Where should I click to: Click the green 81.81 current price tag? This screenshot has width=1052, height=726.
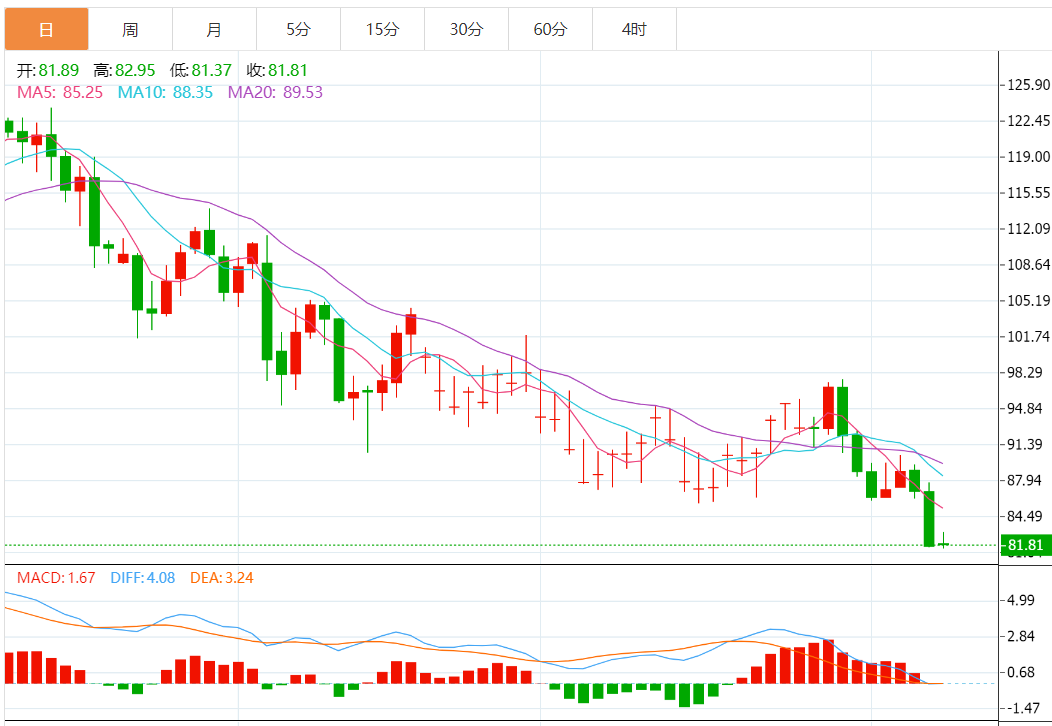point(1026,545)
